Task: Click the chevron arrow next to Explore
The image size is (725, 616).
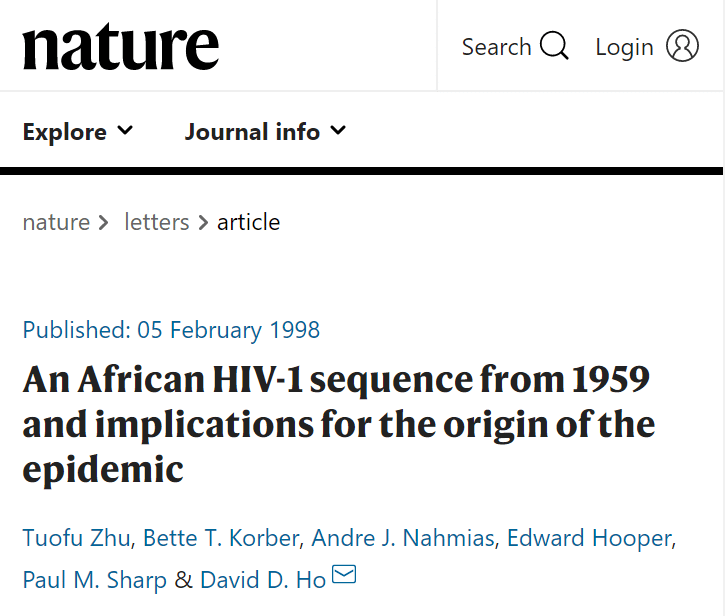Action: point(125,131)
